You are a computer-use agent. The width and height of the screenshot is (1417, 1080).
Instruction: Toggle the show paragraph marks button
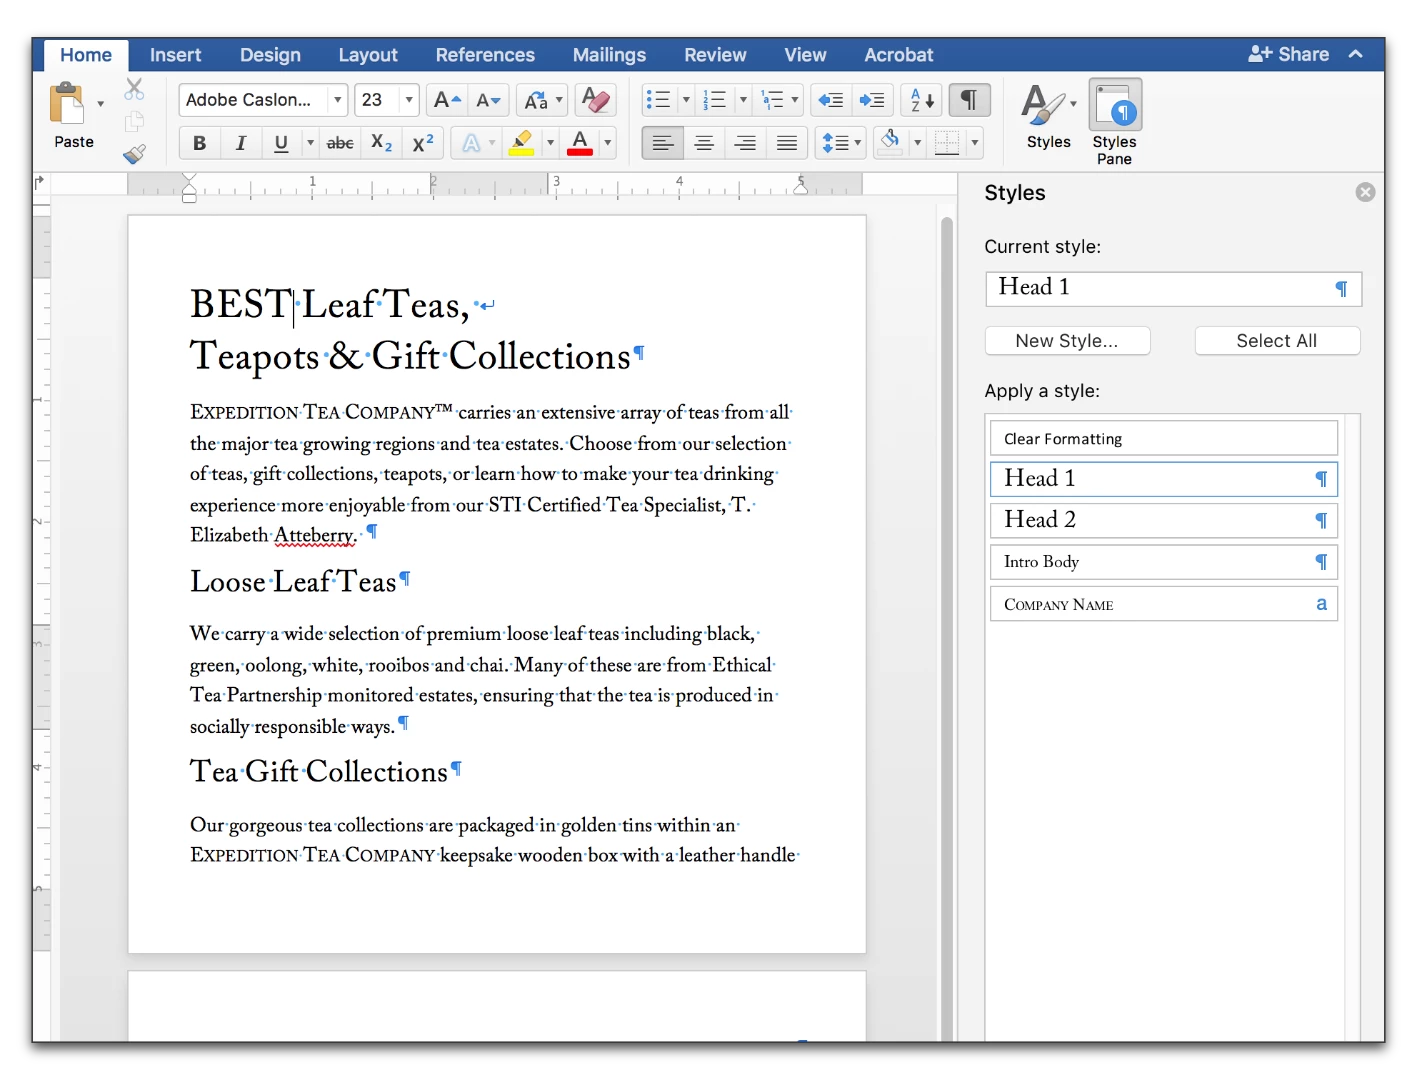point(968,100)
